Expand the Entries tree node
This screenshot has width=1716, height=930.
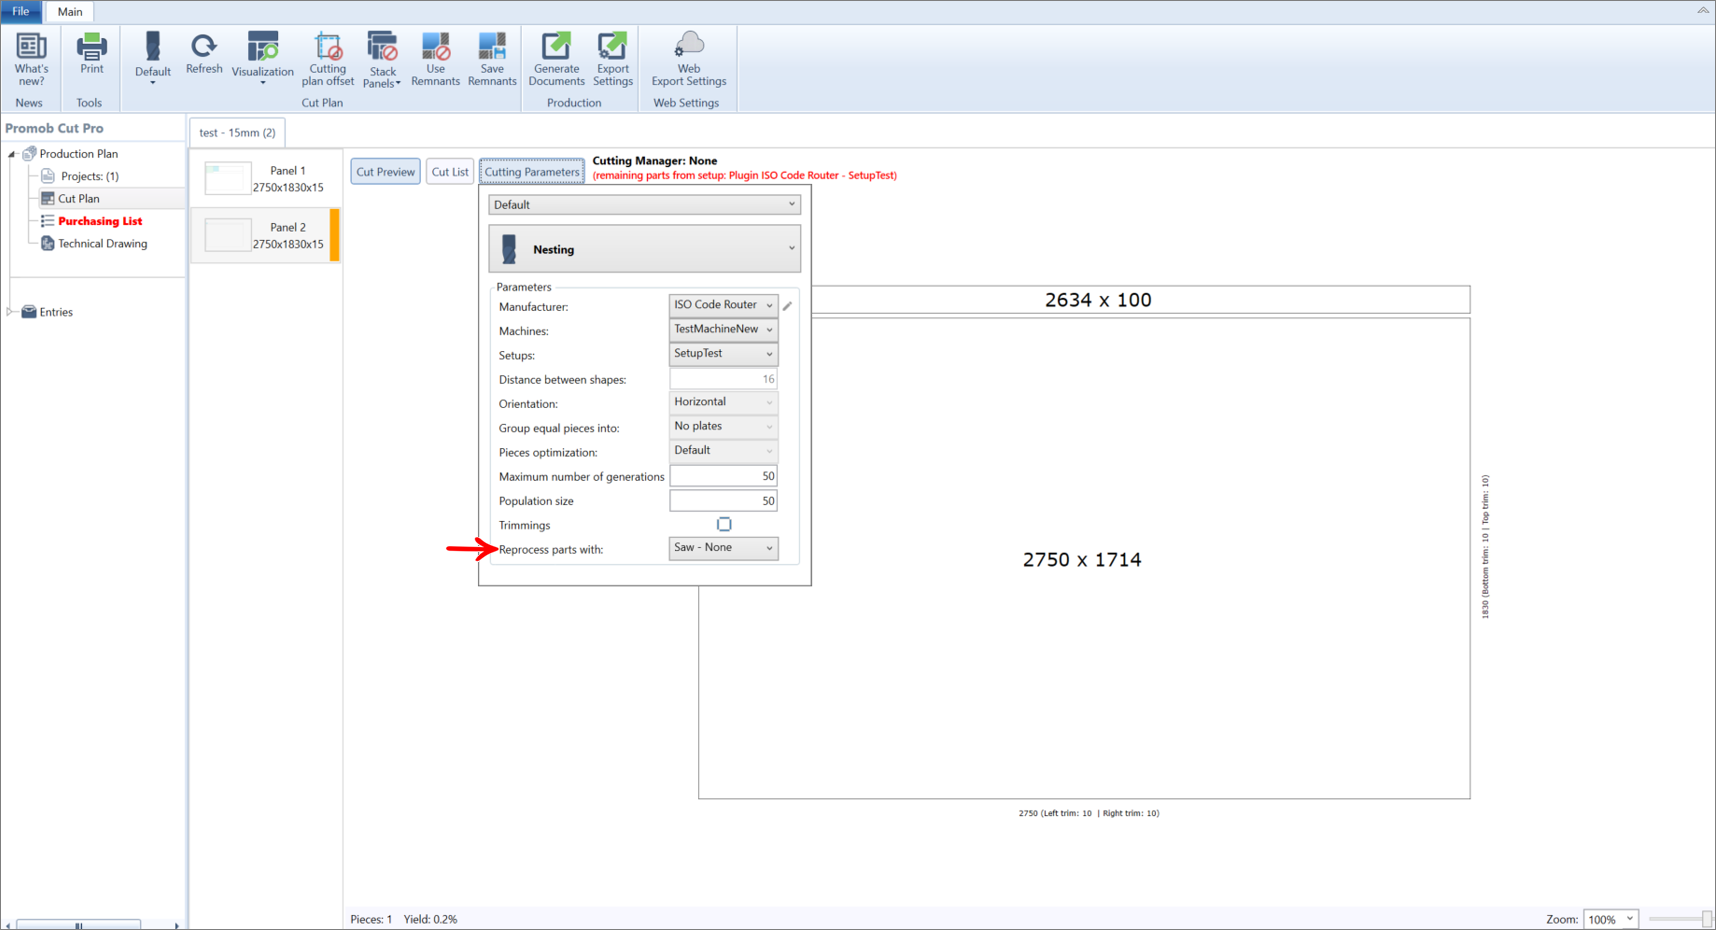10,312
